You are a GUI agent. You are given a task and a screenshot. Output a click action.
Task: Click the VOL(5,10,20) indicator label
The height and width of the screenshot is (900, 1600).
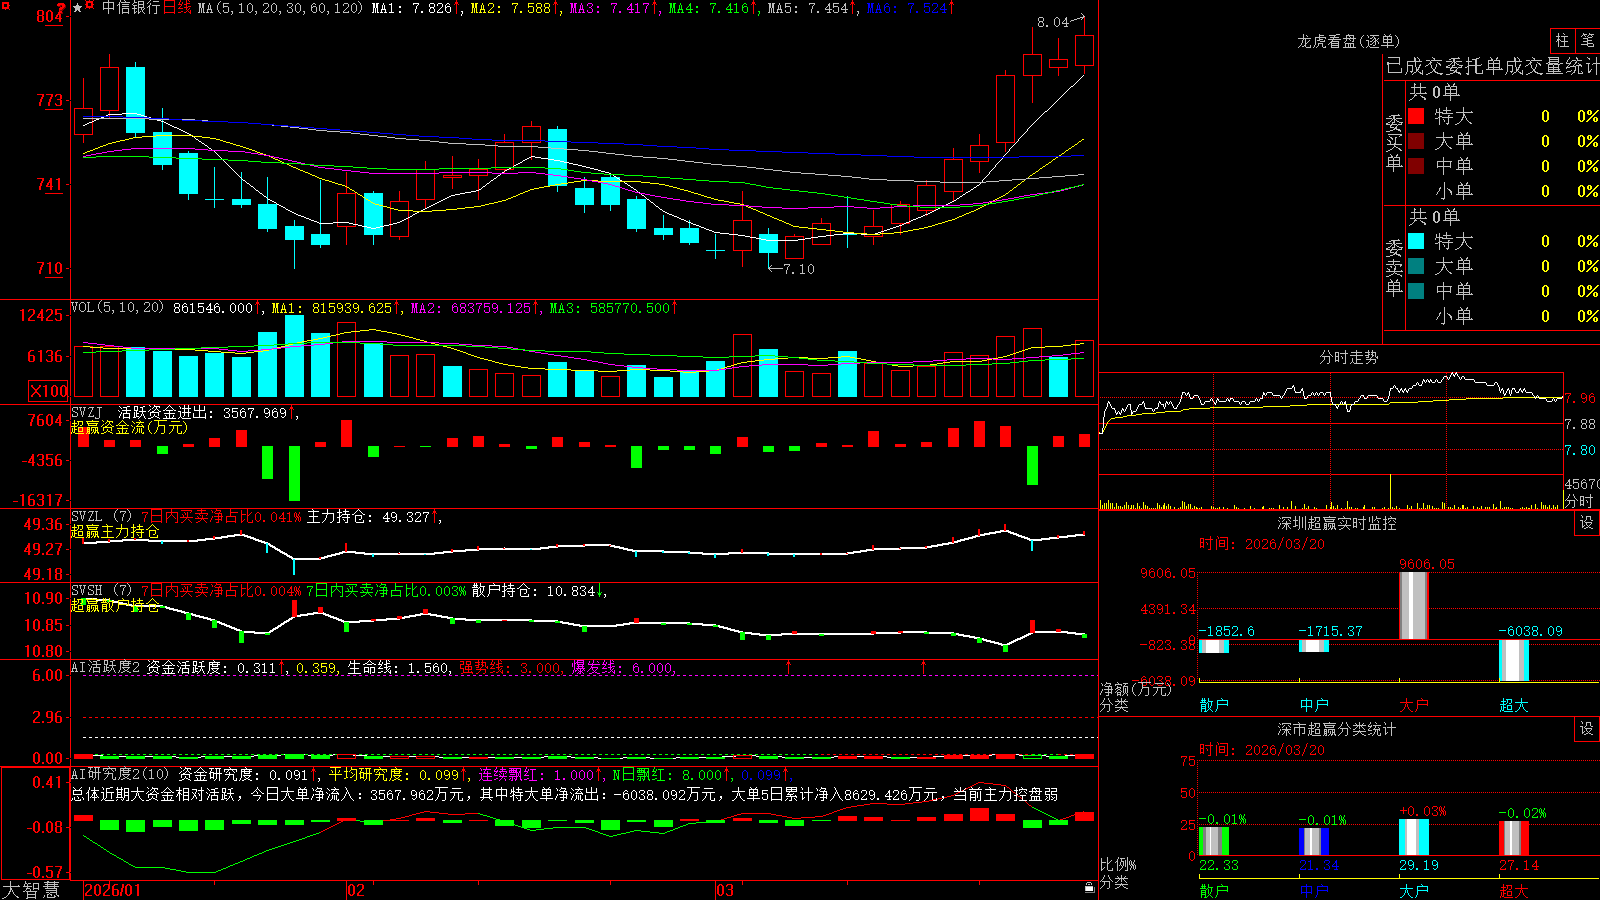[x=117, y=308]
